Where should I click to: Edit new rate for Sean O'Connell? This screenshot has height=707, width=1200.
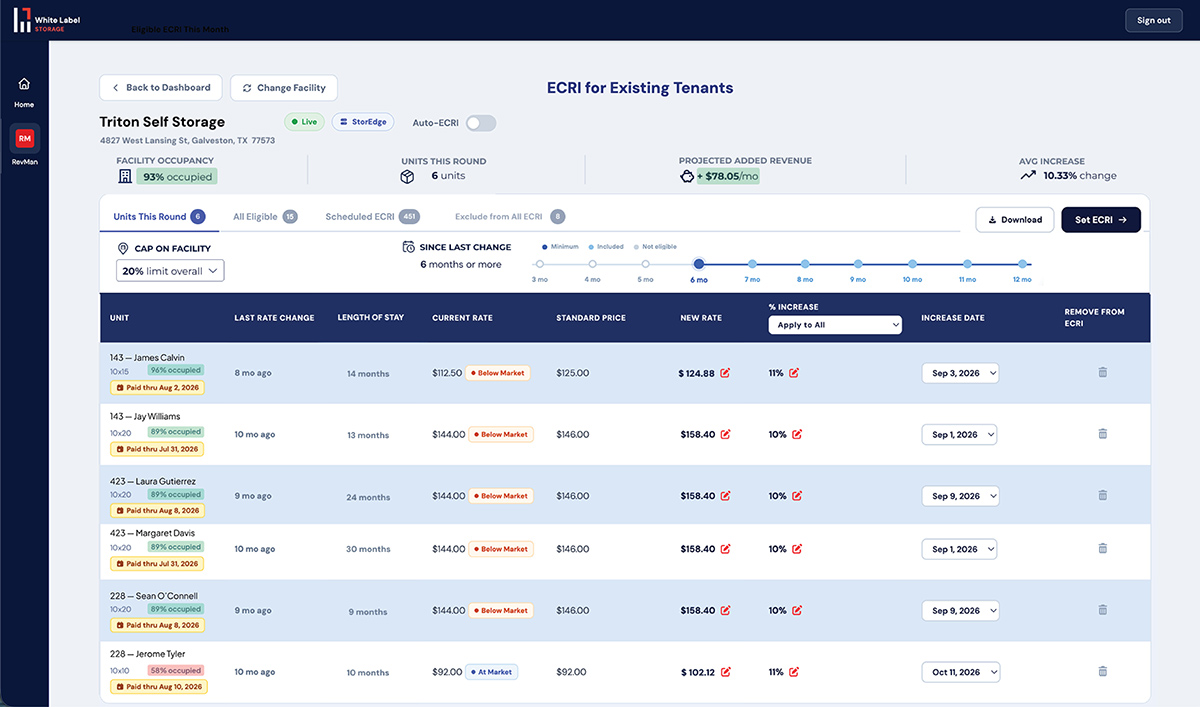(725, 610)
